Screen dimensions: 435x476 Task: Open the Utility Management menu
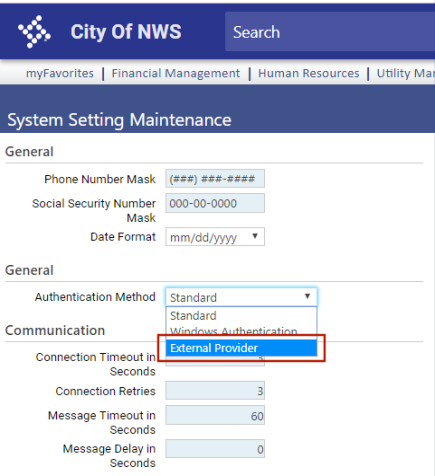click(x=406, y=73)
